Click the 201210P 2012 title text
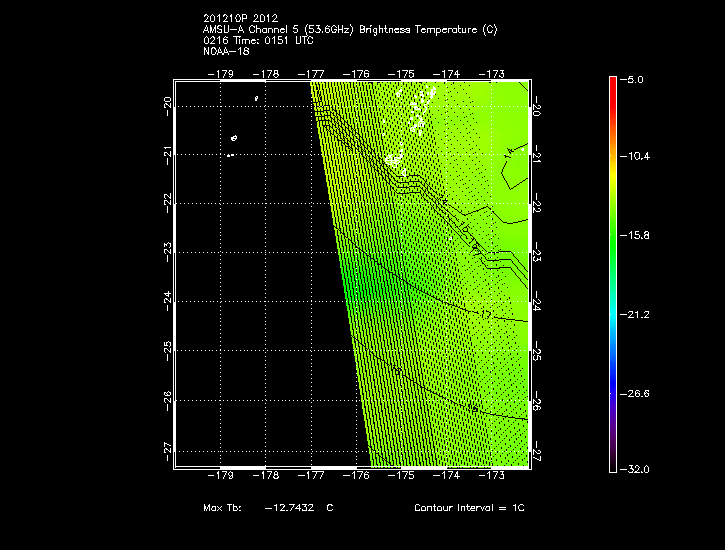Image resolution: width=725 pixels, height=550 pixels. click(240, 17)
